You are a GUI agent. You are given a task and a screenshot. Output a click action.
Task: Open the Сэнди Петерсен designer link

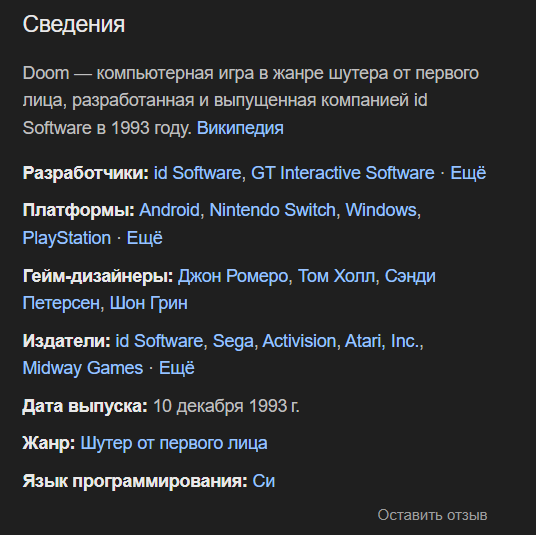point(410,276)
